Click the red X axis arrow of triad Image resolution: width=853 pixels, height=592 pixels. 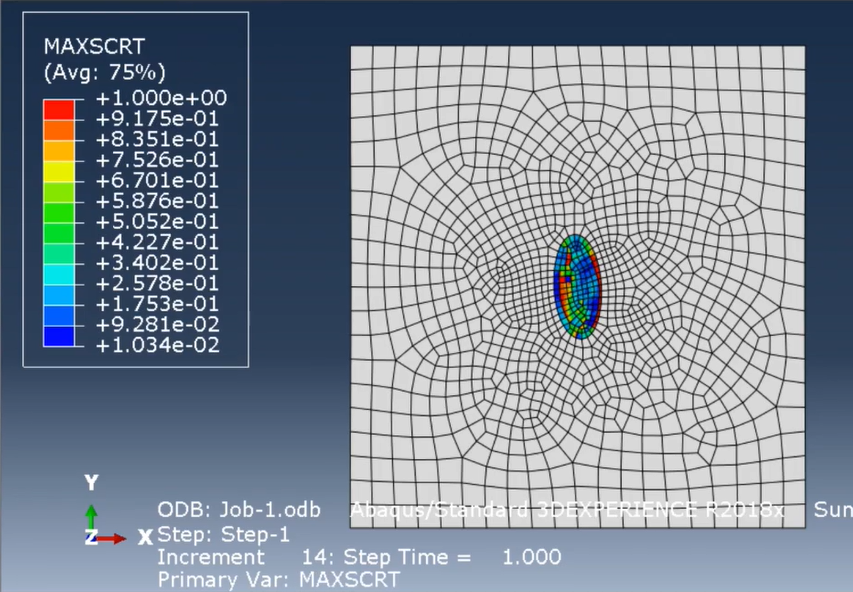(x=112, y=539)
